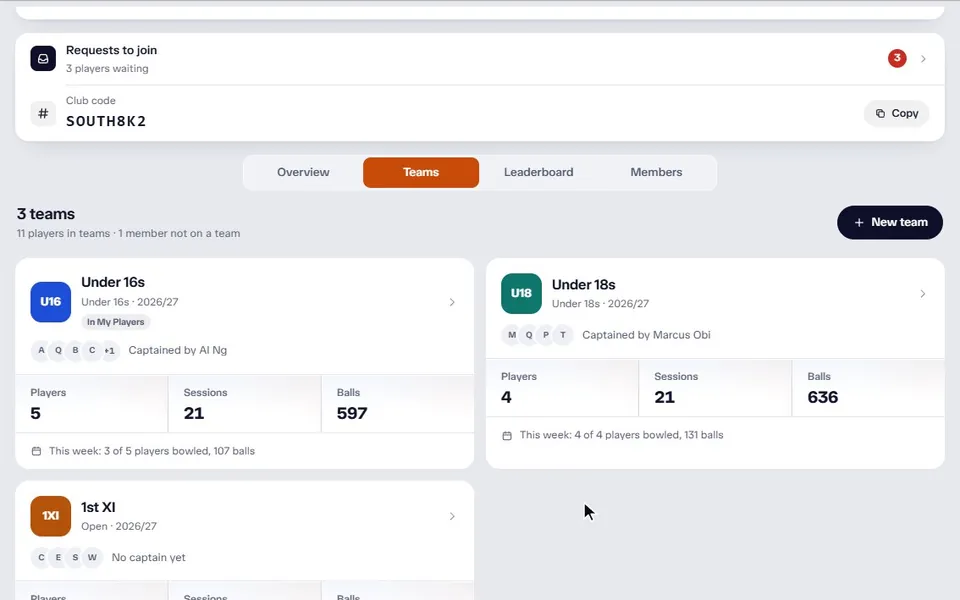Click avatar E in 1st XI

pyautogui.click(x=58, y=558)
